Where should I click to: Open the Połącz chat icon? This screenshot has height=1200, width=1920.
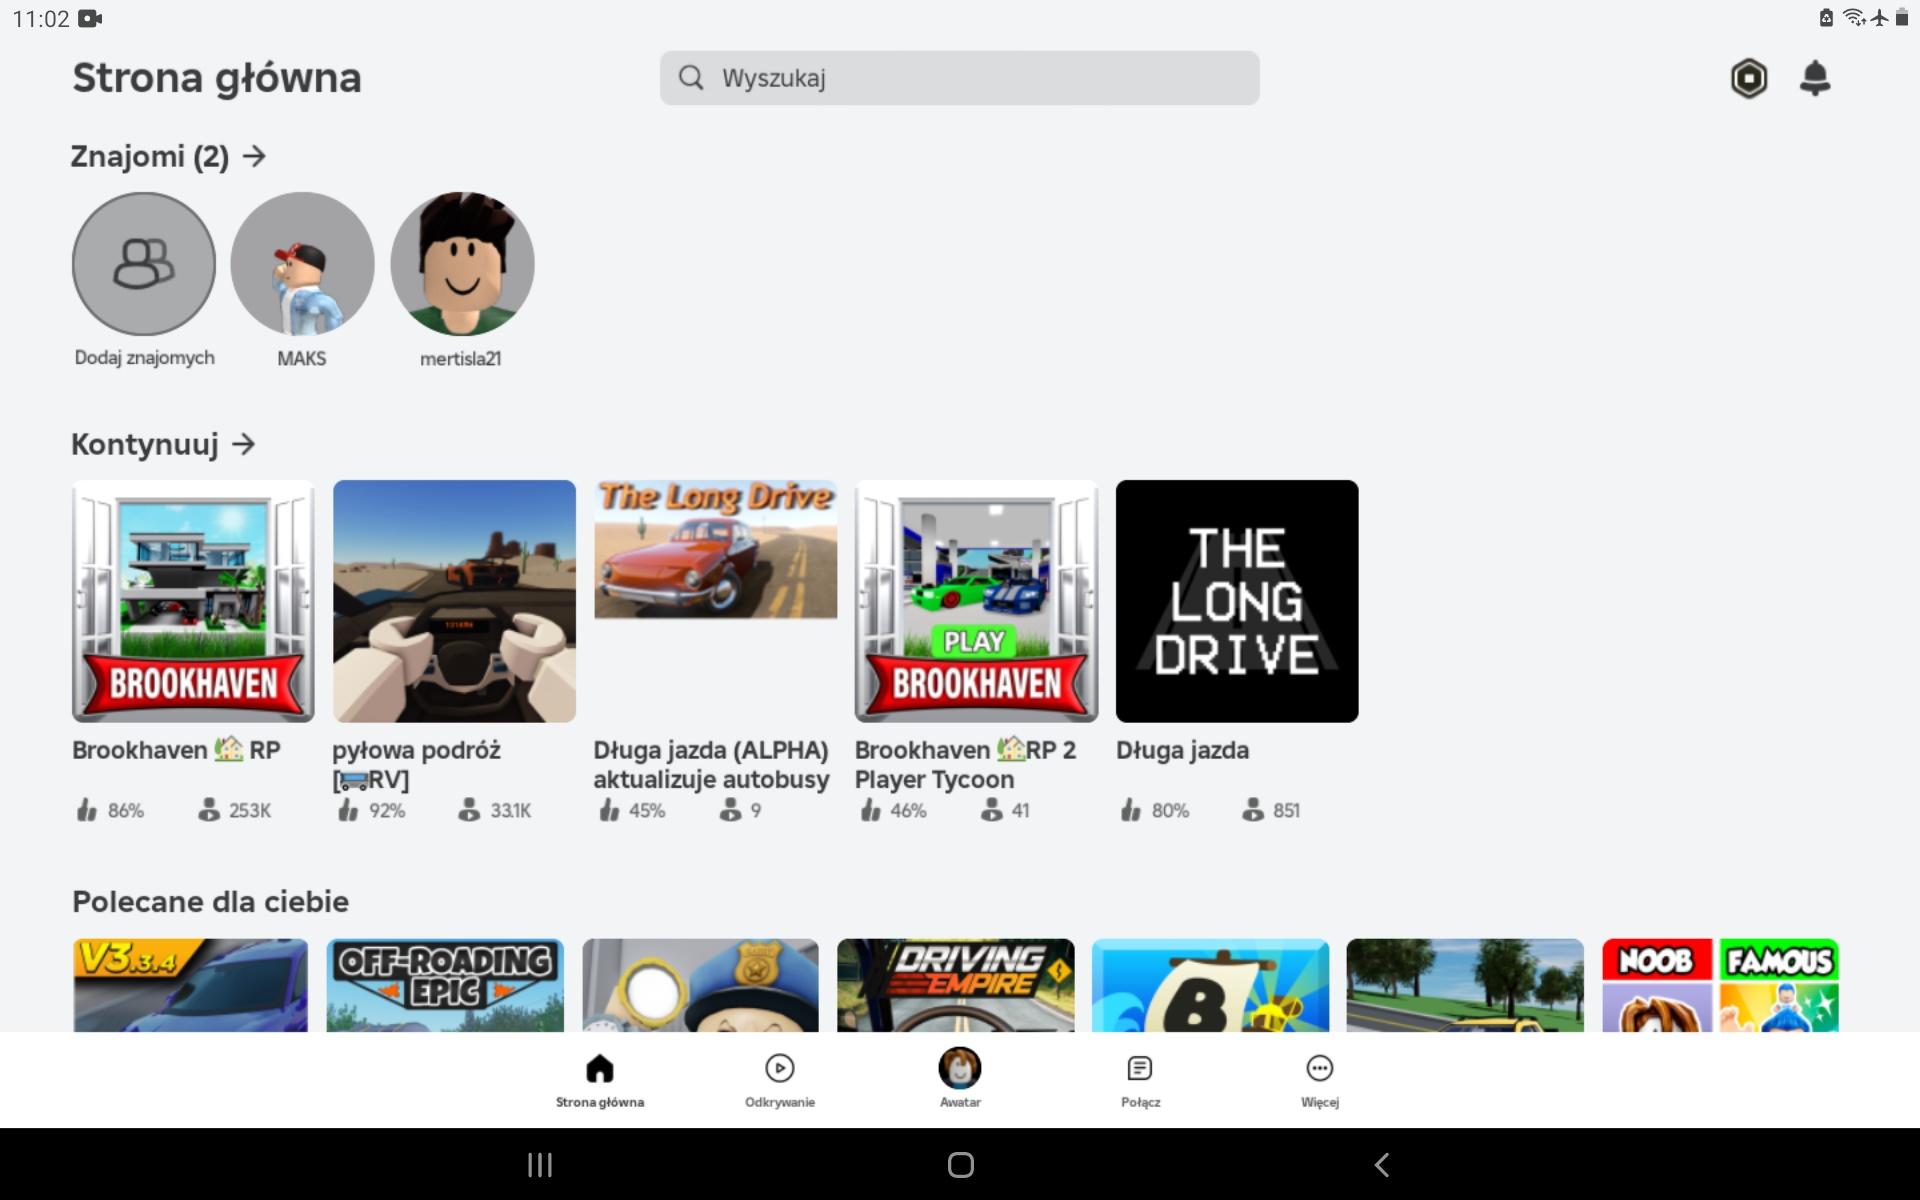click(x=1140, y=1069)
